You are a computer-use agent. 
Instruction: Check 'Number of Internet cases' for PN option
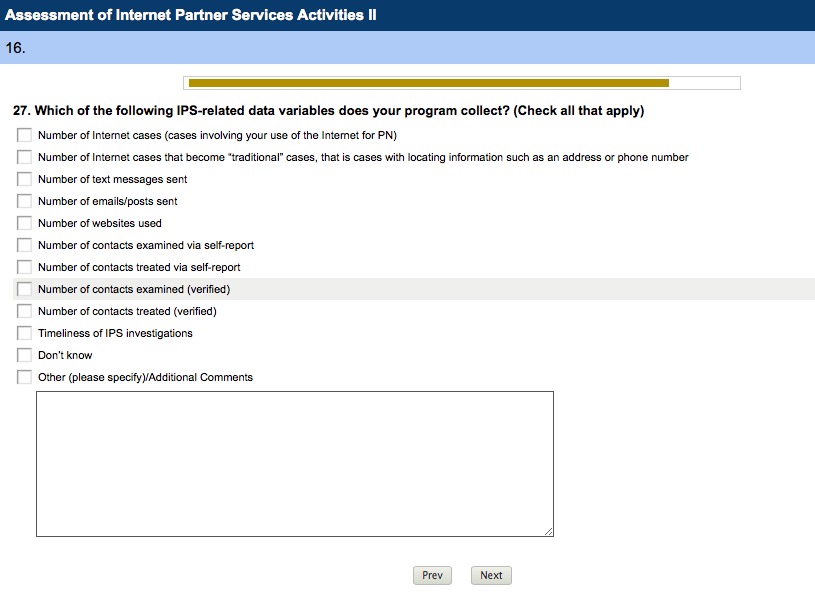click(x=24, y=135)
